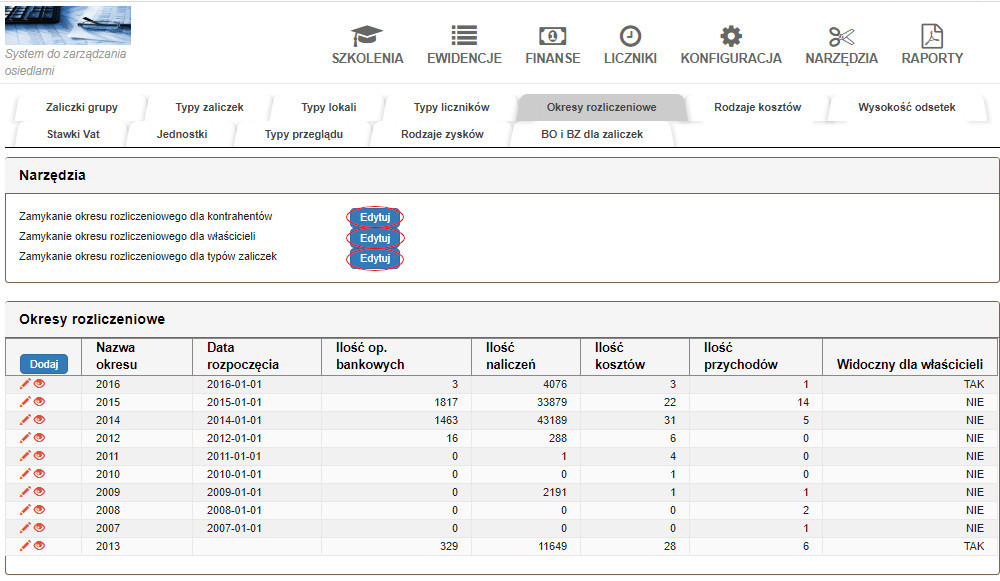Edit the 2010 period with pencil icon

pyautogui.click(x=25, y=474)
